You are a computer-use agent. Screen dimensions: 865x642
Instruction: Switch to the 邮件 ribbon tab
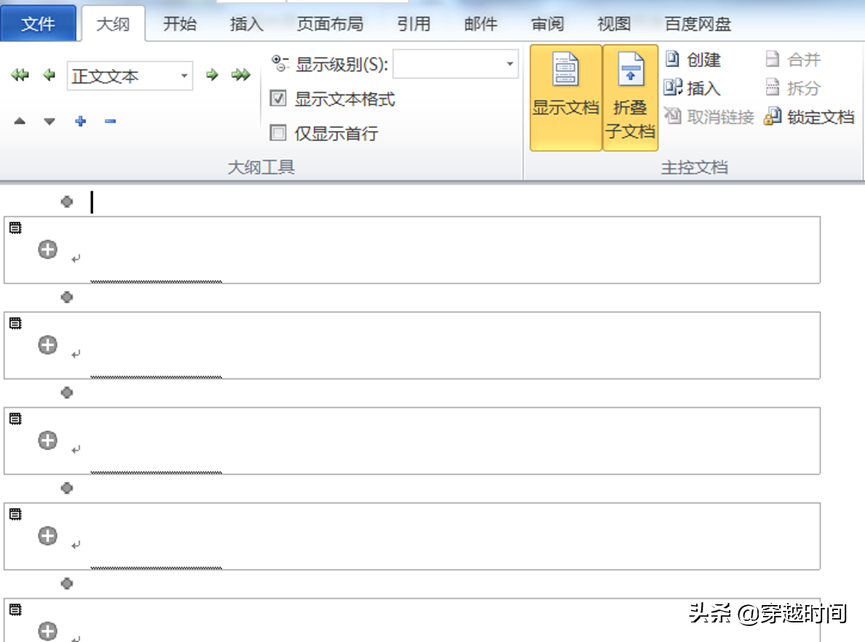[480, 24]
